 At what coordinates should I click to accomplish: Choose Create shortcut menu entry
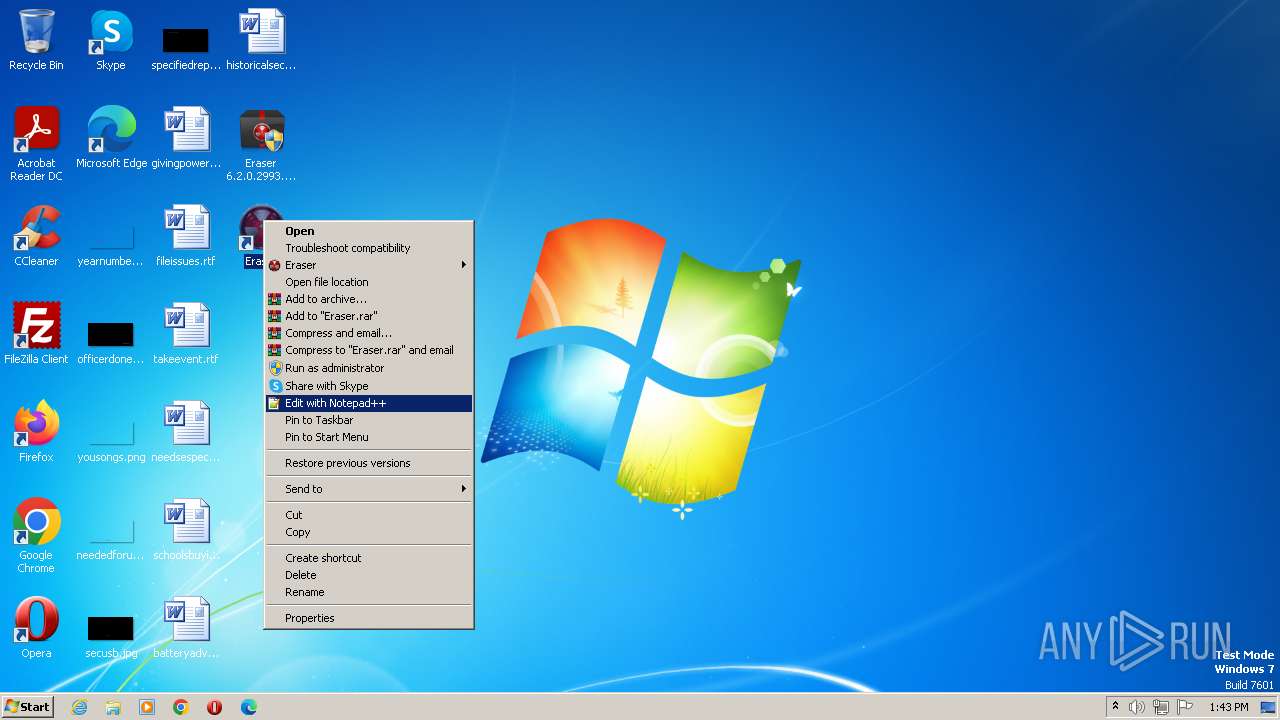tap(369, 558)
